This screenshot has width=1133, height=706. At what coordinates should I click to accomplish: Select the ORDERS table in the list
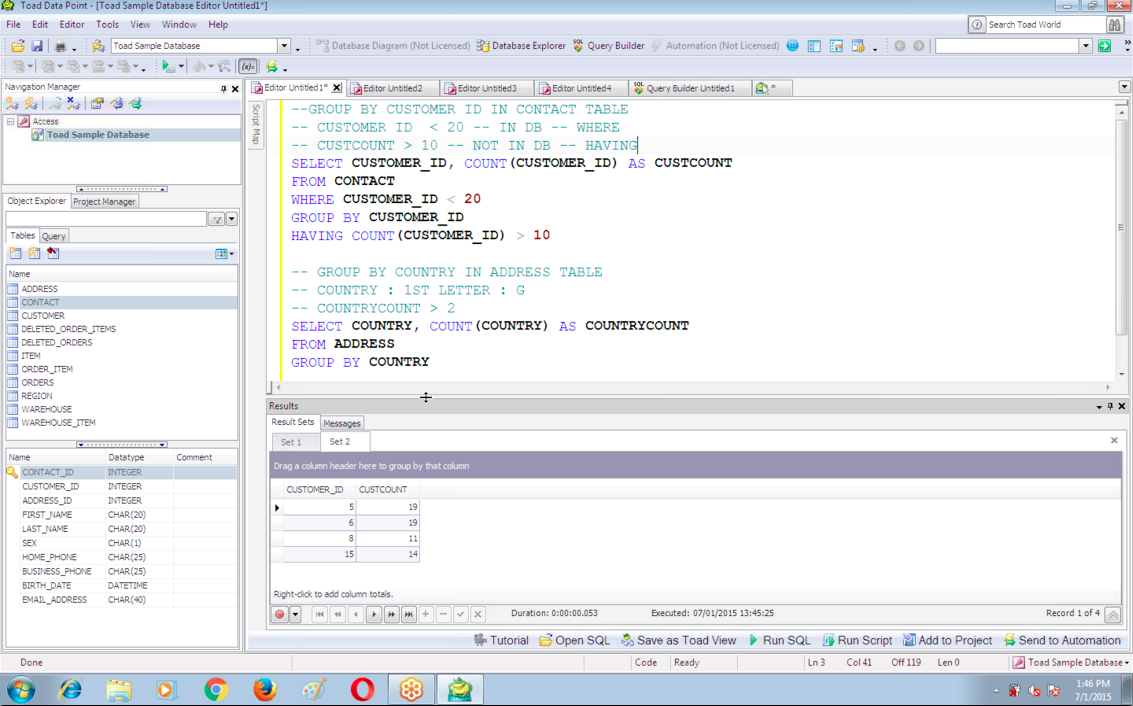(38, 382)
